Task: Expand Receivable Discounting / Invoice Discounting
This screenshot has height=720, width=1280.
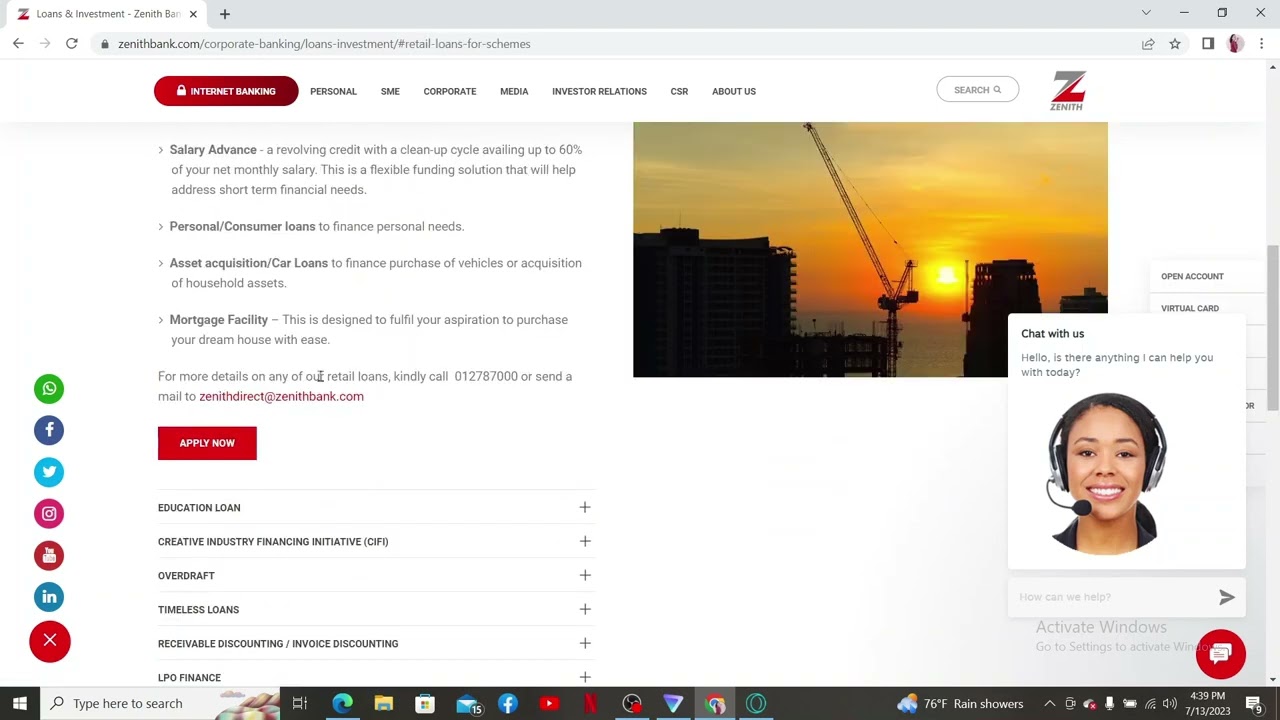Action: point(375,644)
